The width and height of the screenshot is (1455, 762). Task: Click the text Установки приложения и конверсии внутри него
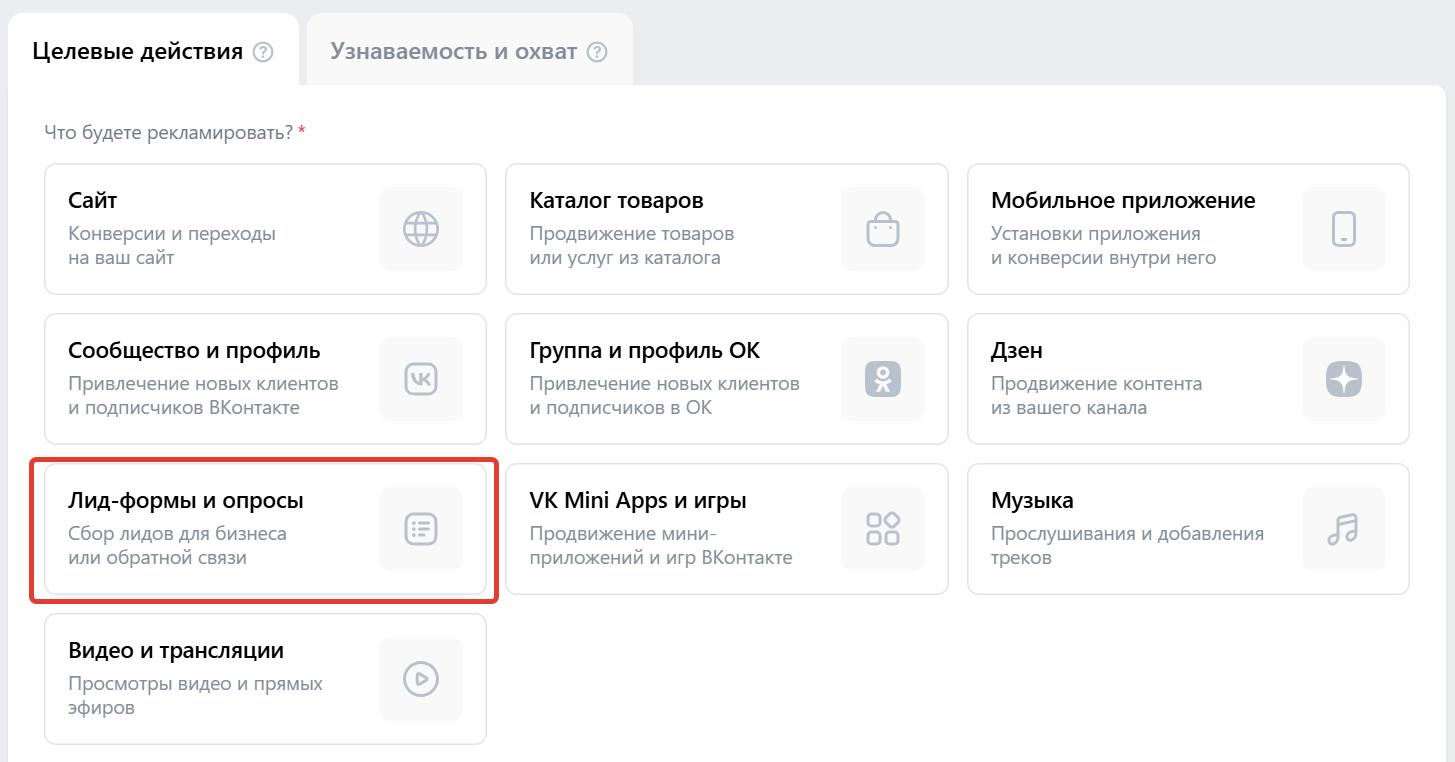1103,246
